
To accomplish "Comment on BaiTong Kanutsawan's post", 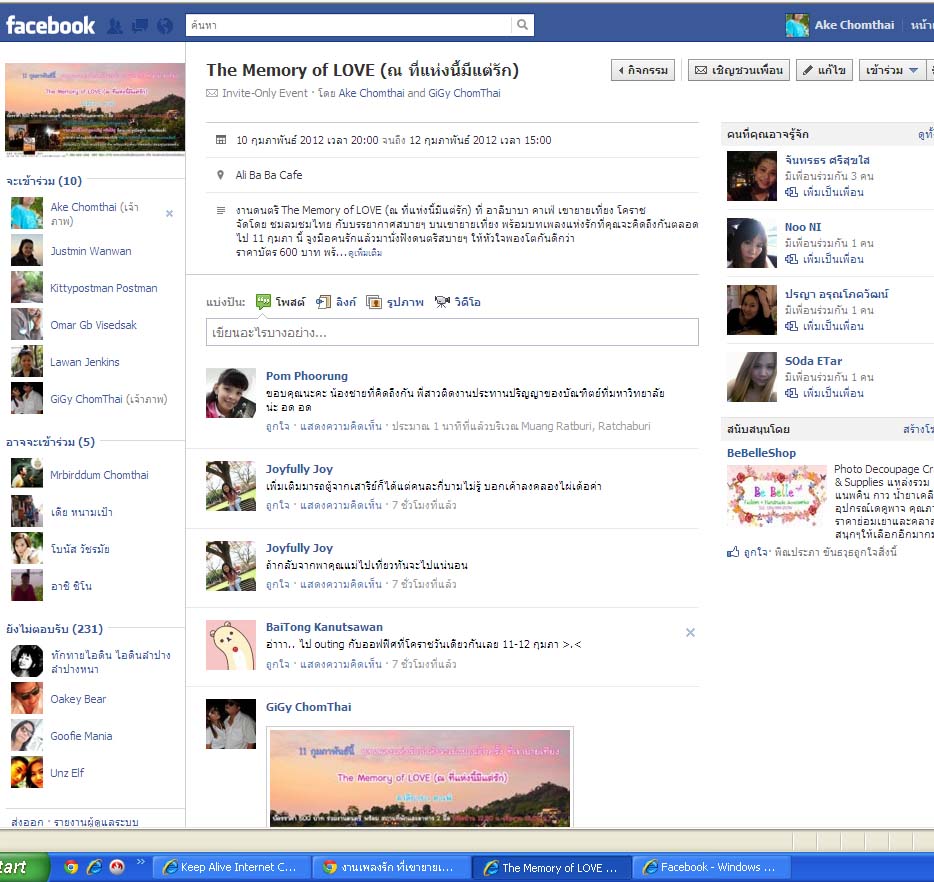I will (341, 664).
